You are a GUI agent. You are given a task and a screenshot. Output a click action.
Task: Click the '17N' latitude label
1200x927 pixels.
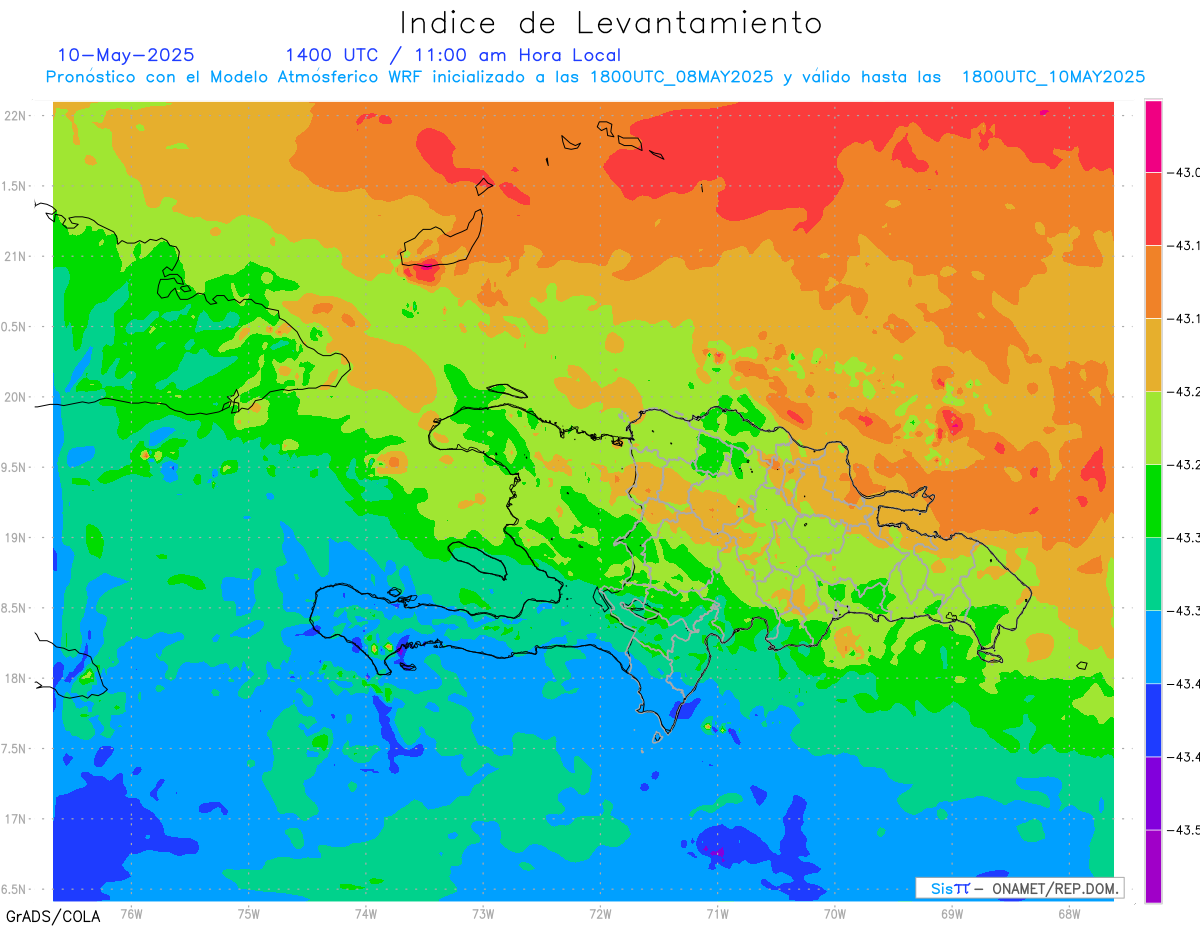tap(15, 819)
